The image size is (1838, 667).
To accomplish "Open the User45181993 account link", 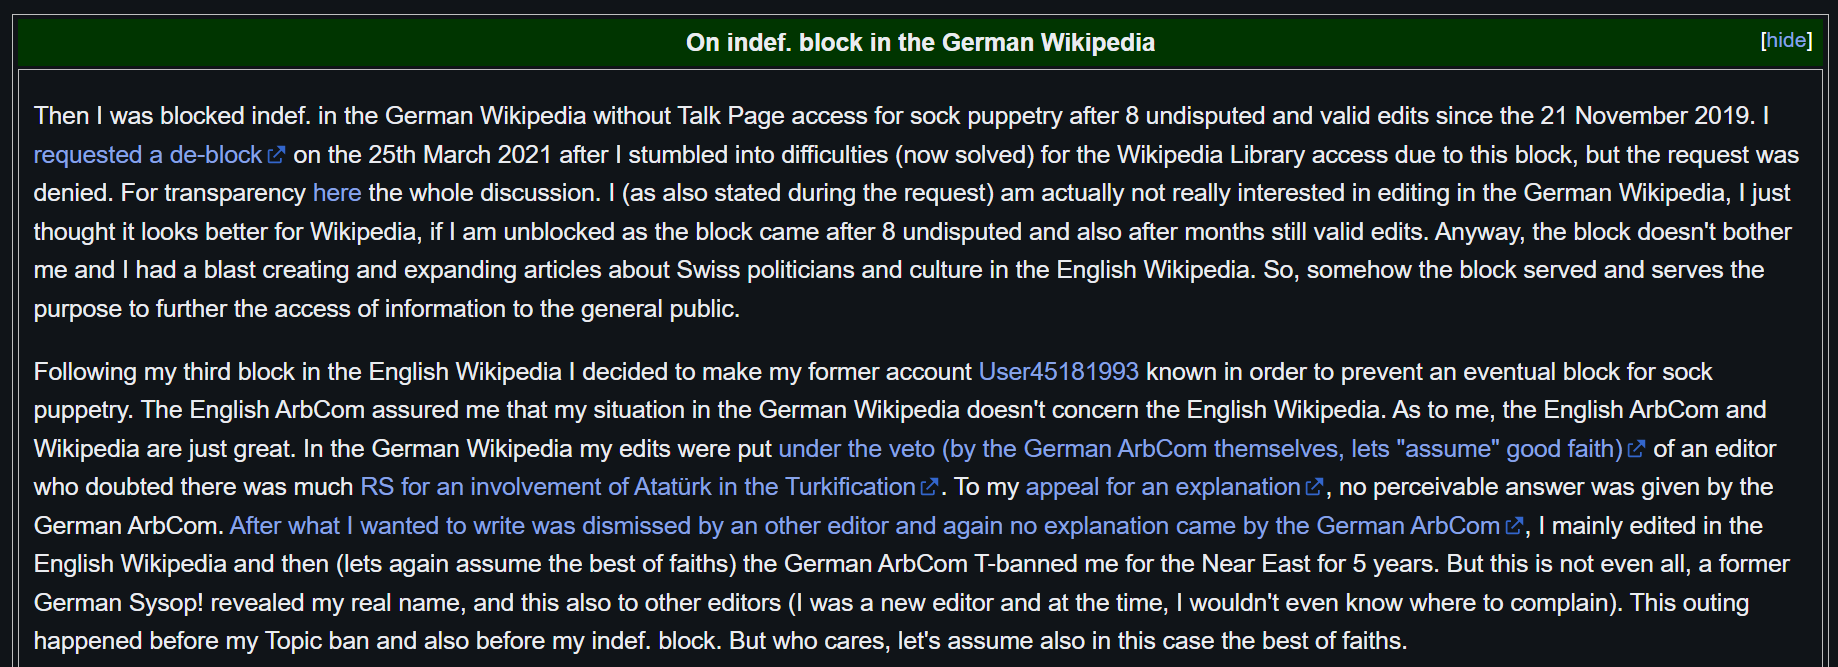I will 1058,372.
